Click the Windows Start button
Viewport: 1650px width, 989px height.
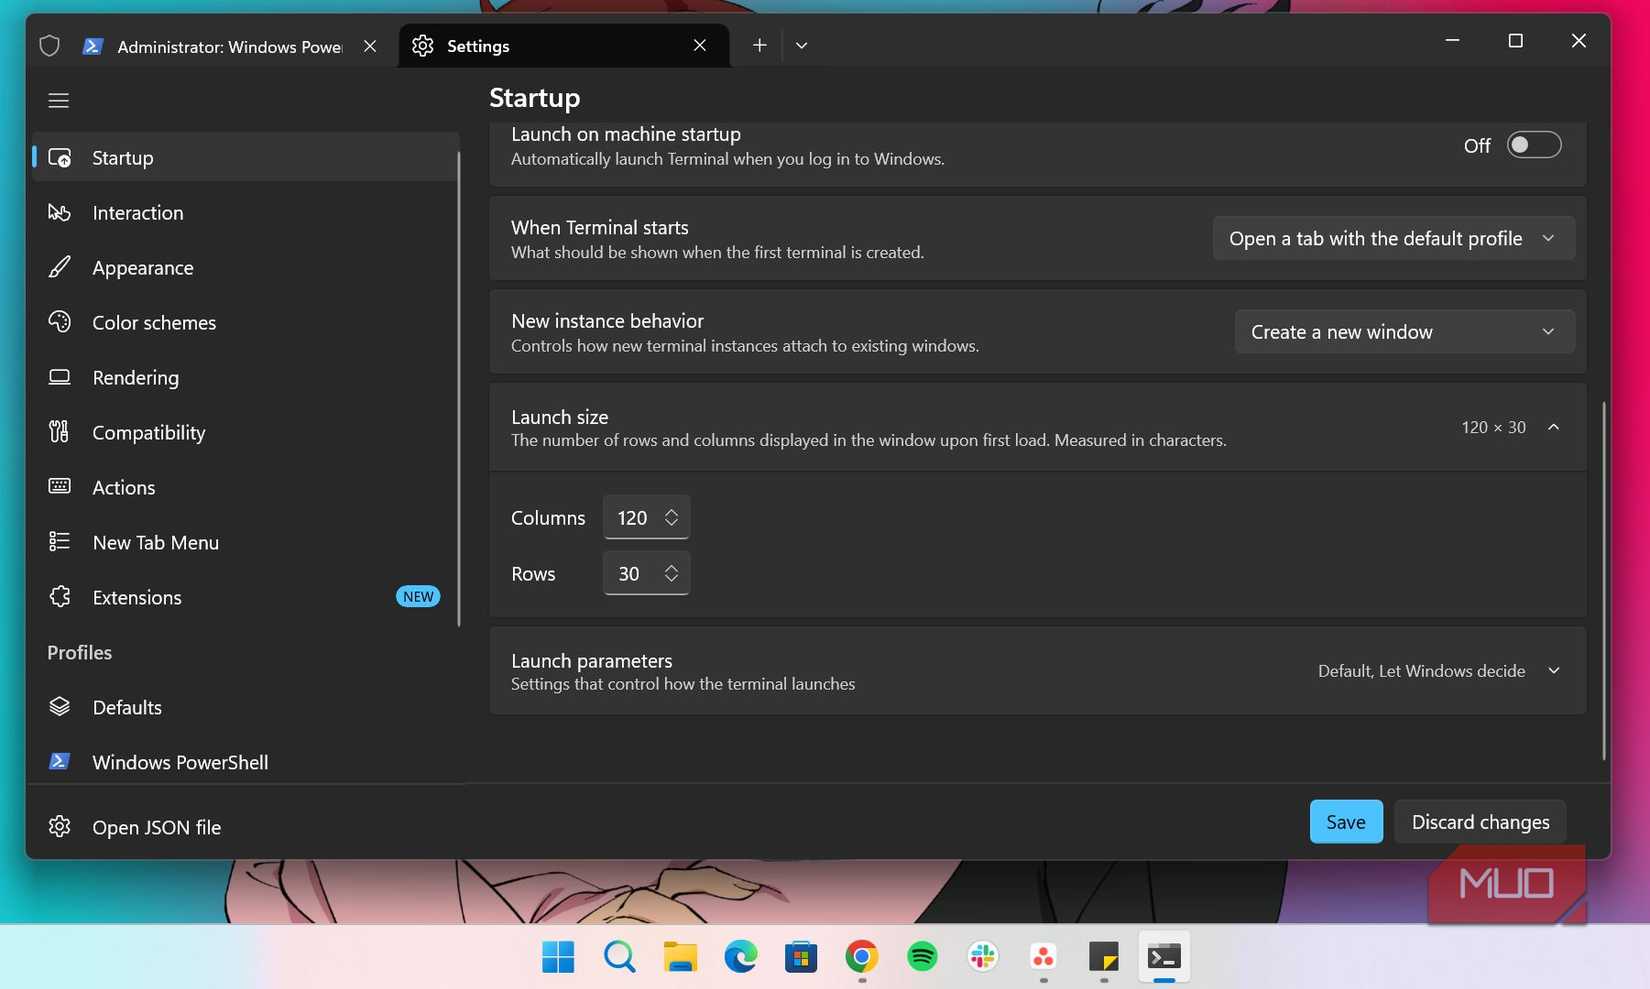click(x=558, y=957)
